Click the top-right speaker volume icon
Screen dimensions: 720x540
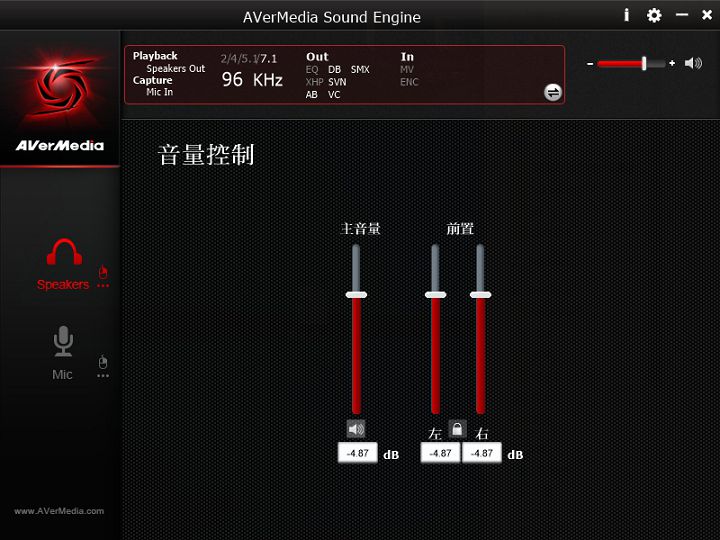[693, 63]
